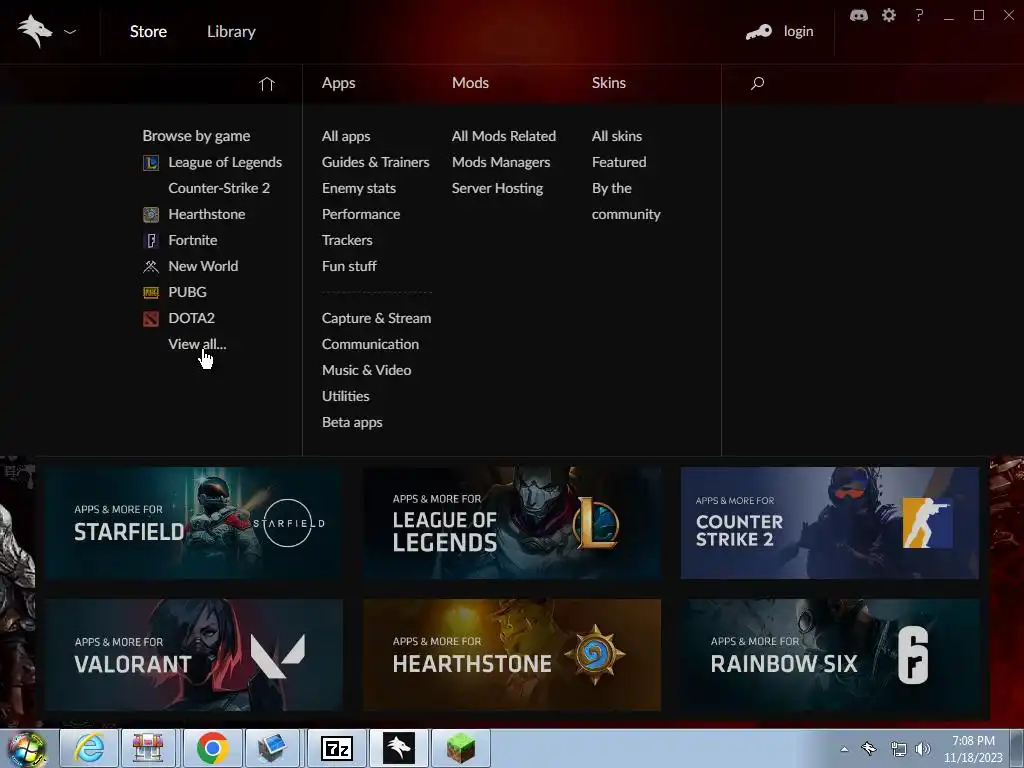Click the League of Legends game icon
The height and width of the screenshot is (768, 1024).
coord(151,162)
